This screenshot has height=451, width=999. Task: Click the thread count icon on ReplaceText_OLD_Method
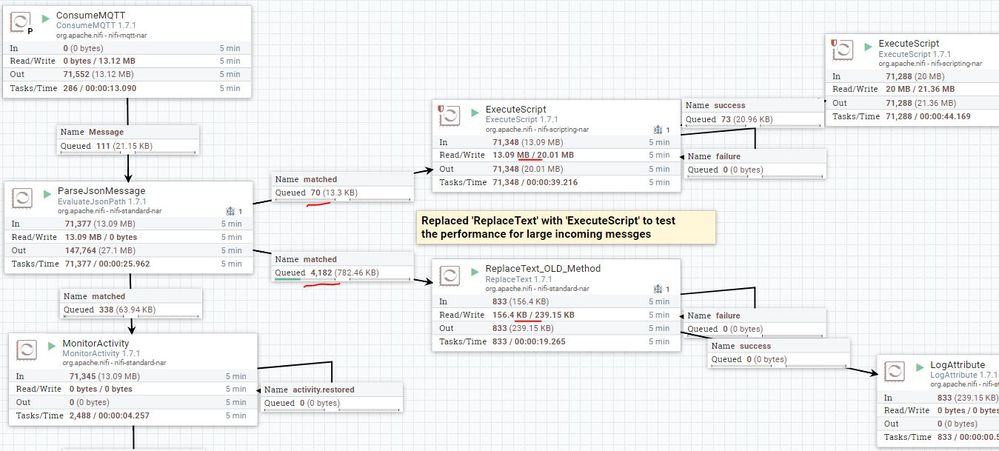[658, 289]
